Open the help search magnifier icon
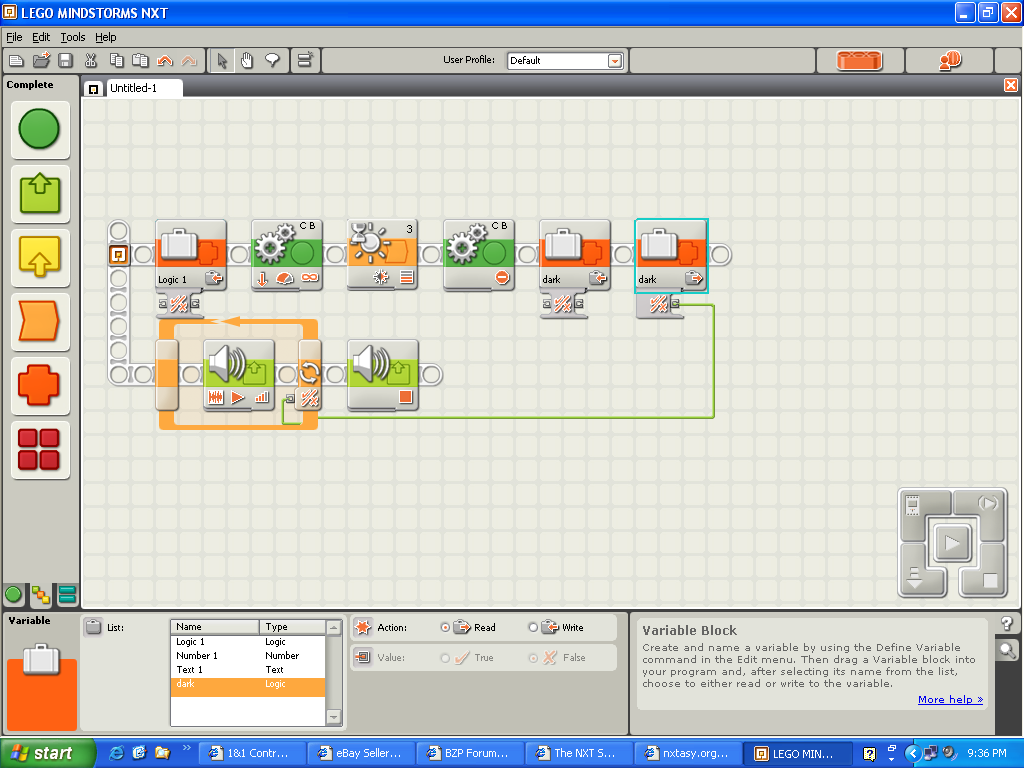This screenshot has height=768, width=1024. tap(1007, 649)
